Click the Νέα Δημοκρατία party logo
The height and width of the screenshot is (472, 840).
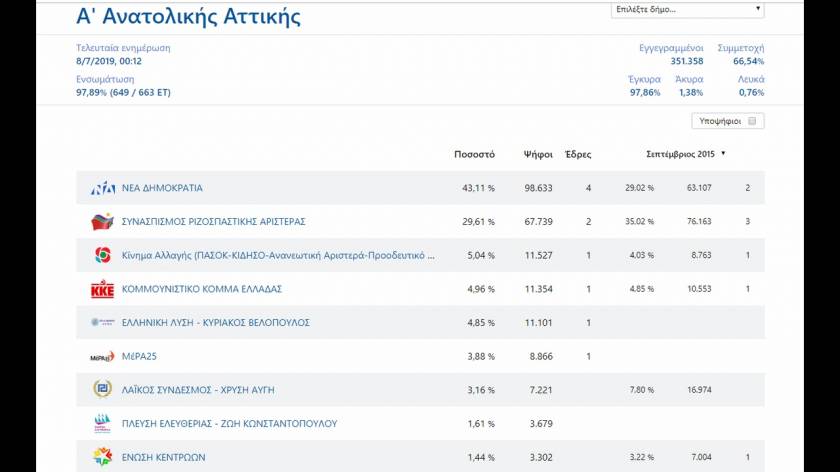point(103,188)
